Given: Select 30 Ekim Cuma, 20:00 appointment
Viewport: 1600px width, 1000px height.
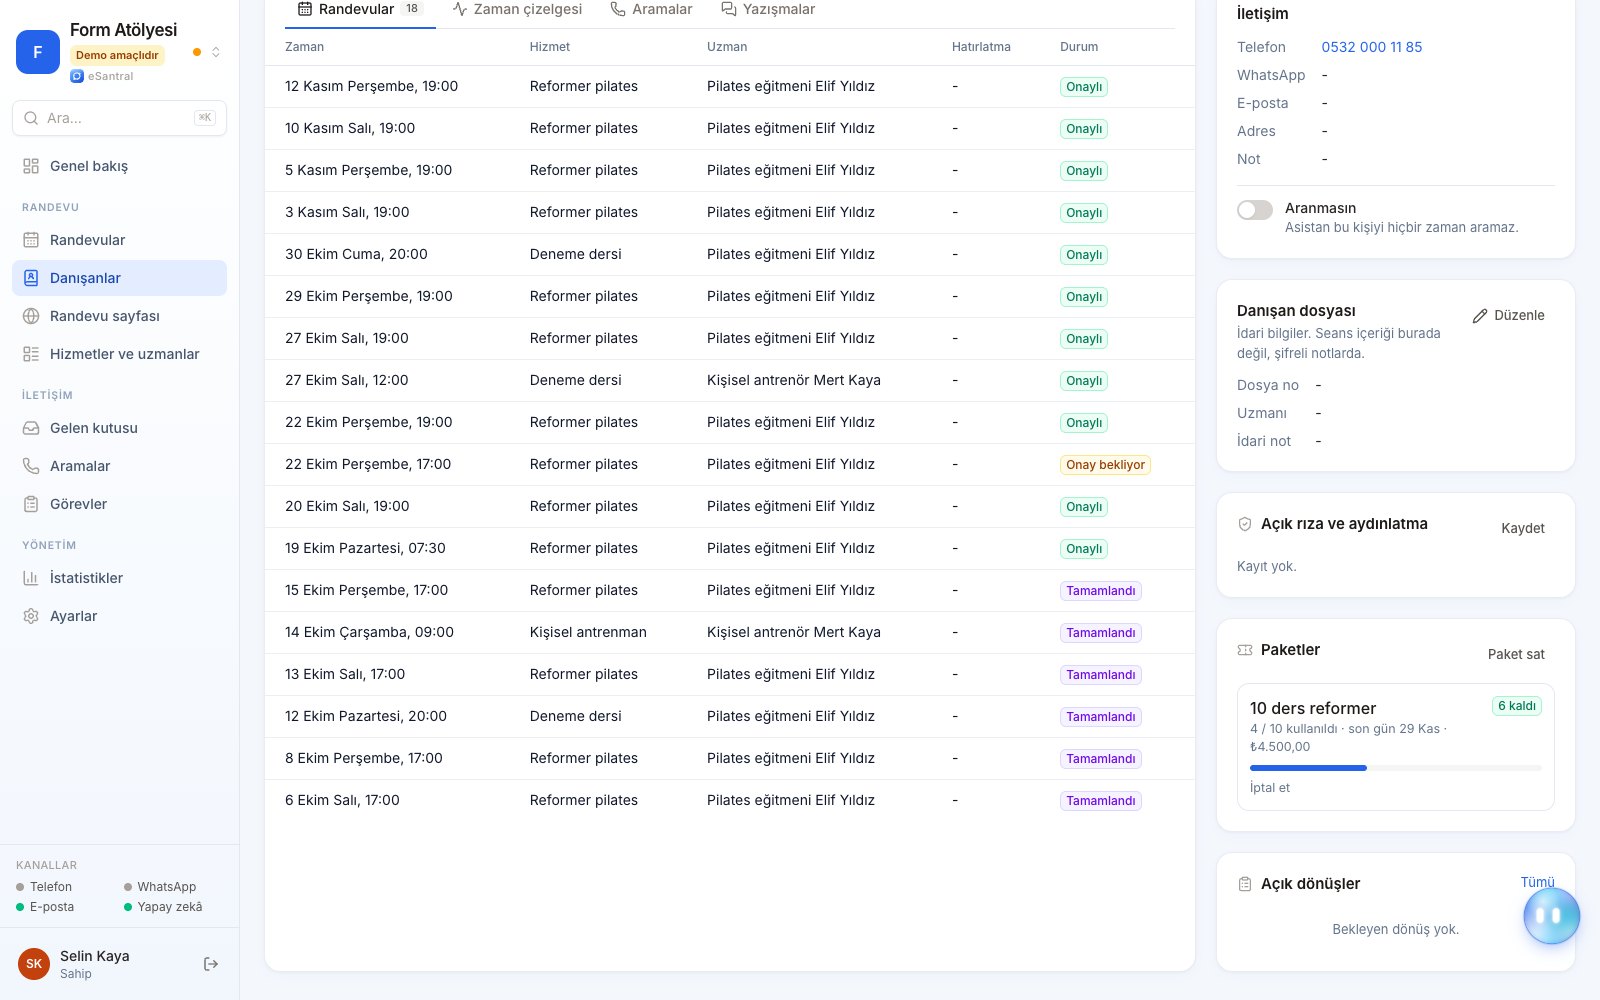Looking at the screenshot, I should click(730, 255).
